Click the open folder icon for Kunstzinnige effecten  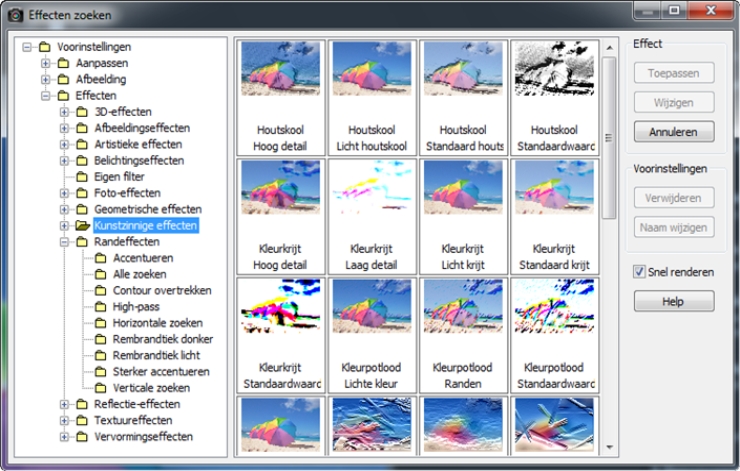click(82, 226)
